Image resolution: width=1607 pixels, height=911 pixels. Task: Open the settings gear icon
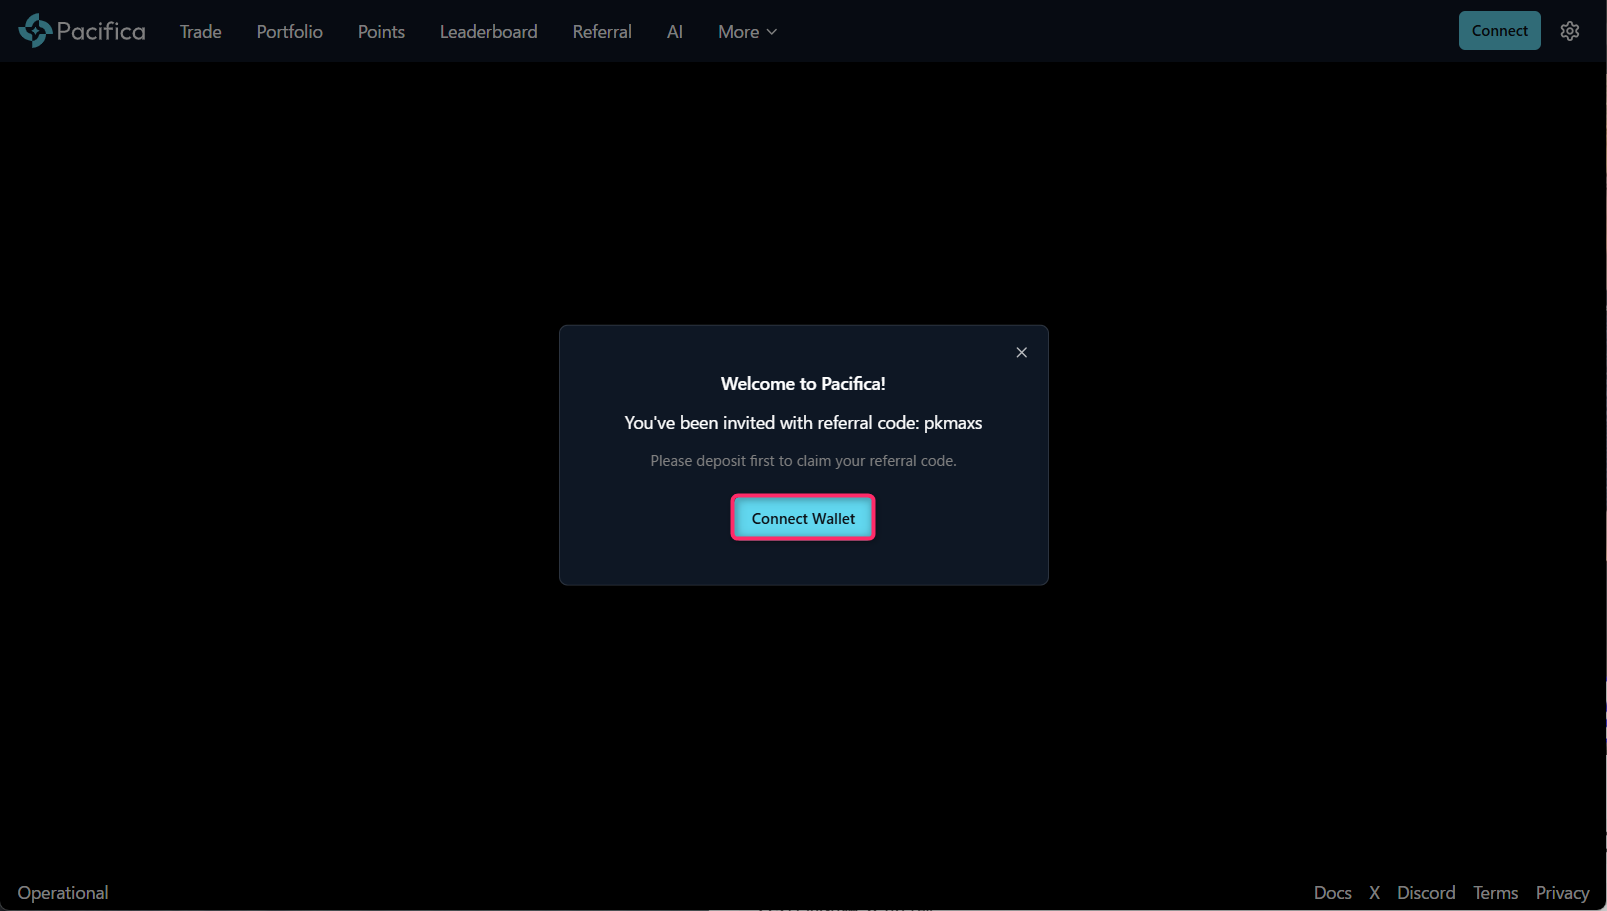(1569, 31)
